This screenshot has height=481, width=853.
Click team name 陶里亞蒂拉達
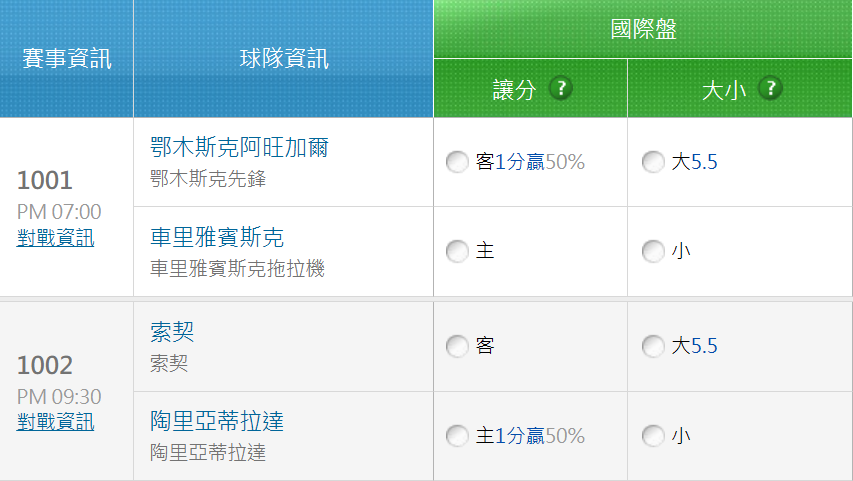pyautogui.click(x=217, y=422)
